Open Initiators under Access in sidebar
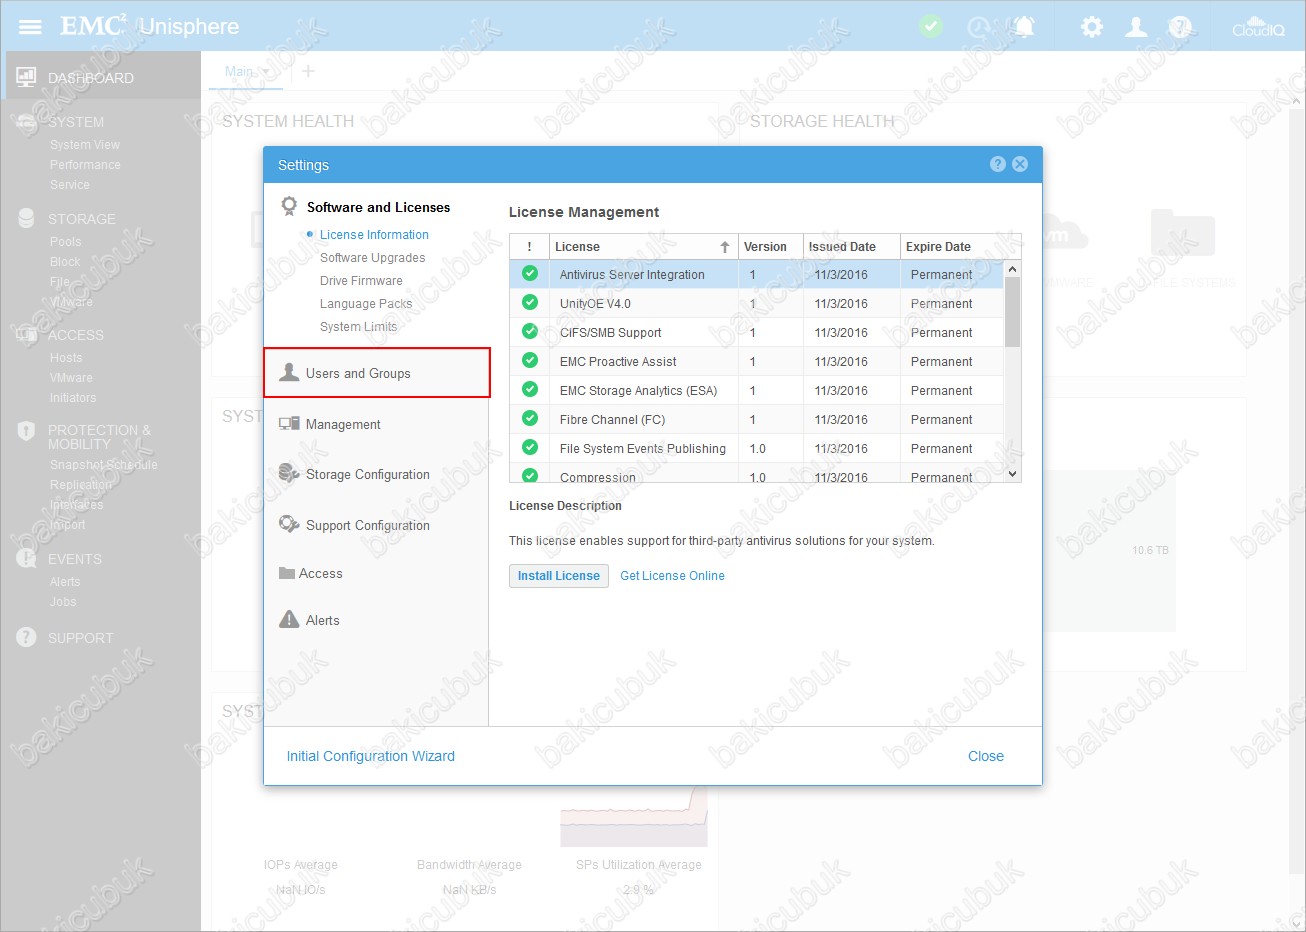Screen dimensions: 1306x932 [x=73, y=398]
